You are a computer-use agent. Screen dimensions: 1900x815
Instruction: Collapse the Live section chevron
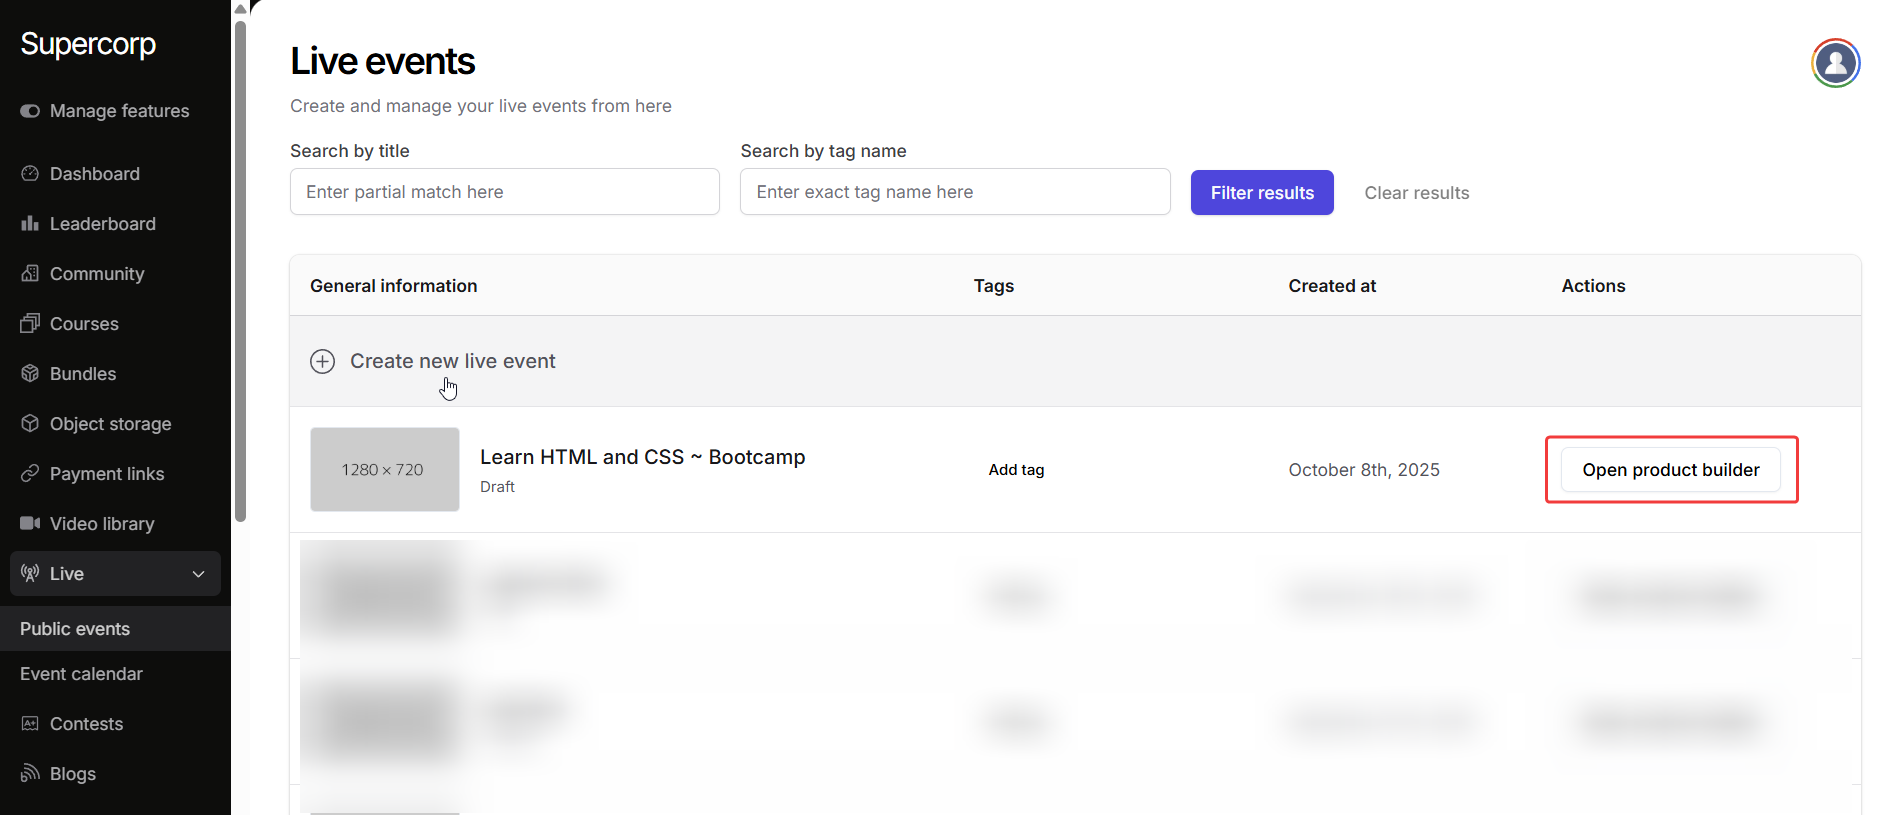198,574
